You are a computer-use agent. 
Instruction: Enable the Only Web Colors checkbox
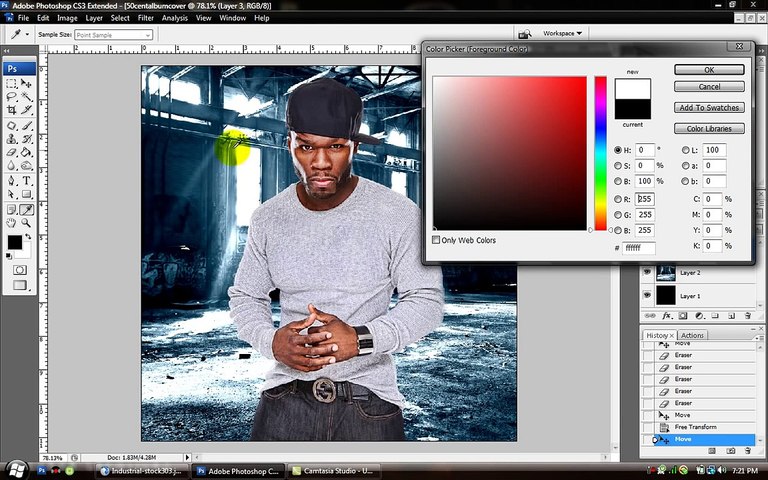pyautogui.click(x=436, y=240)
